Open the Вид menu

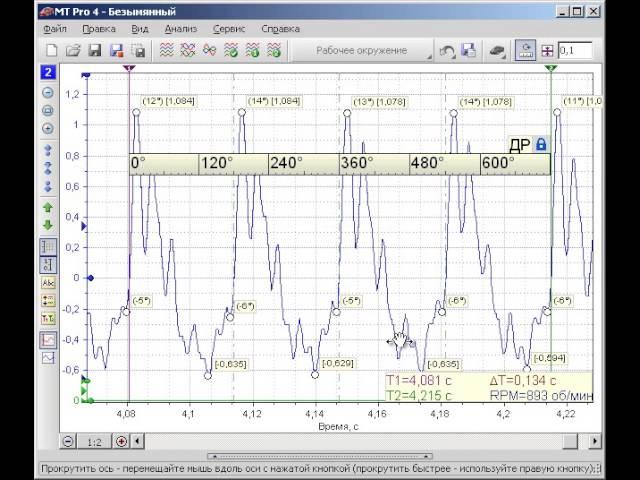[x=140, y=29]
